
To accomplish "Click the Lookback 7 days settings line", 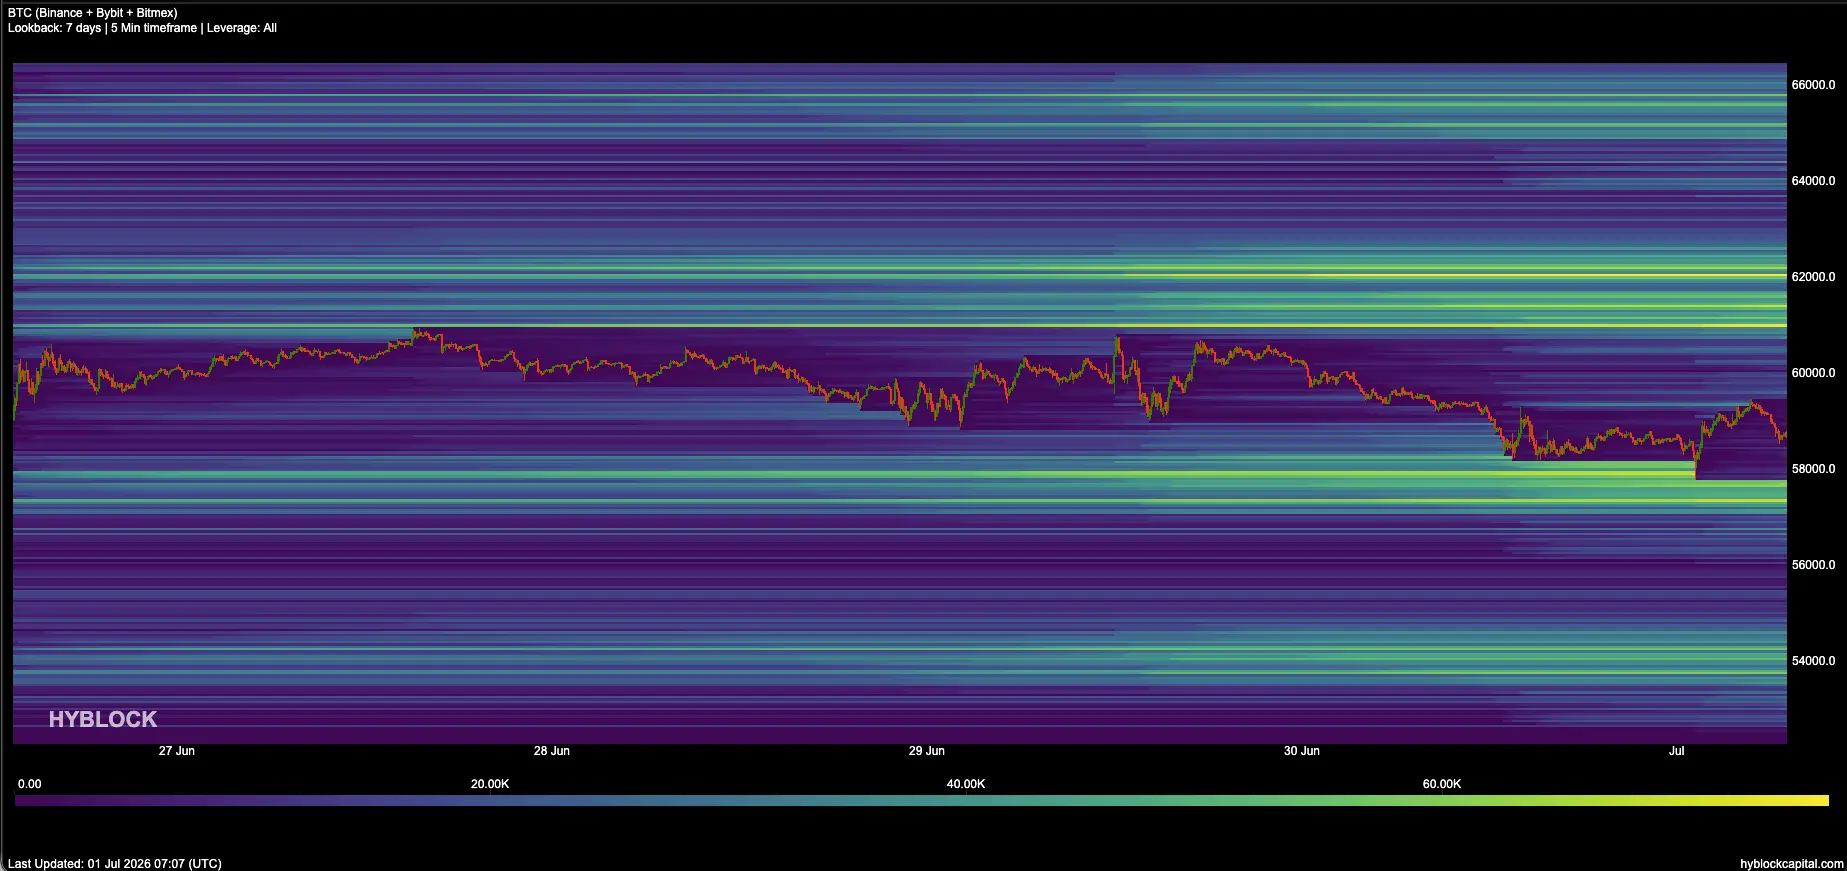I will coord(142,28).
